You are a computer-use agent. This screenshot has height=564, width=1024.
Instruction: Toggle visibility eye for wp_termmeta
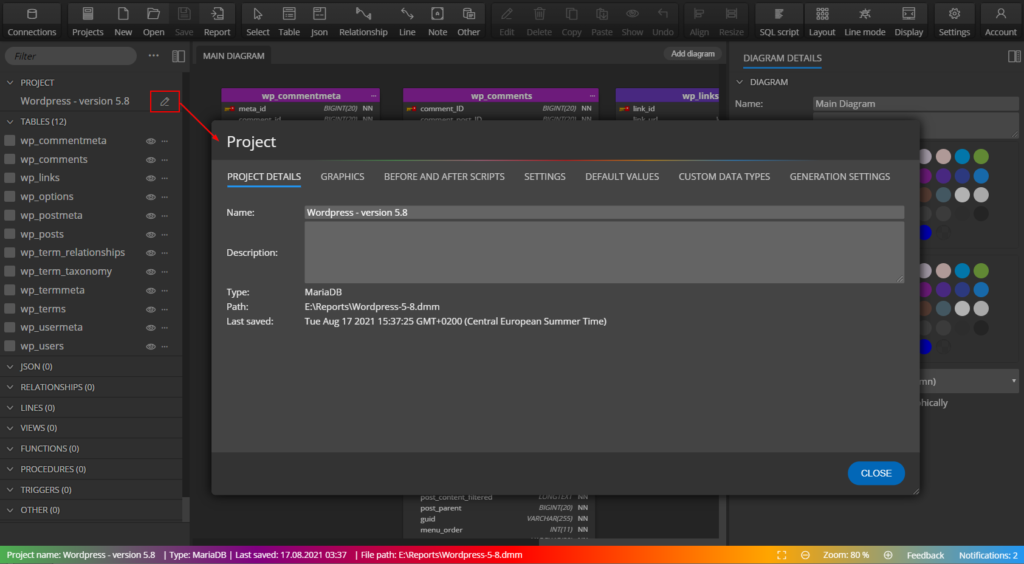pos(150,290)
